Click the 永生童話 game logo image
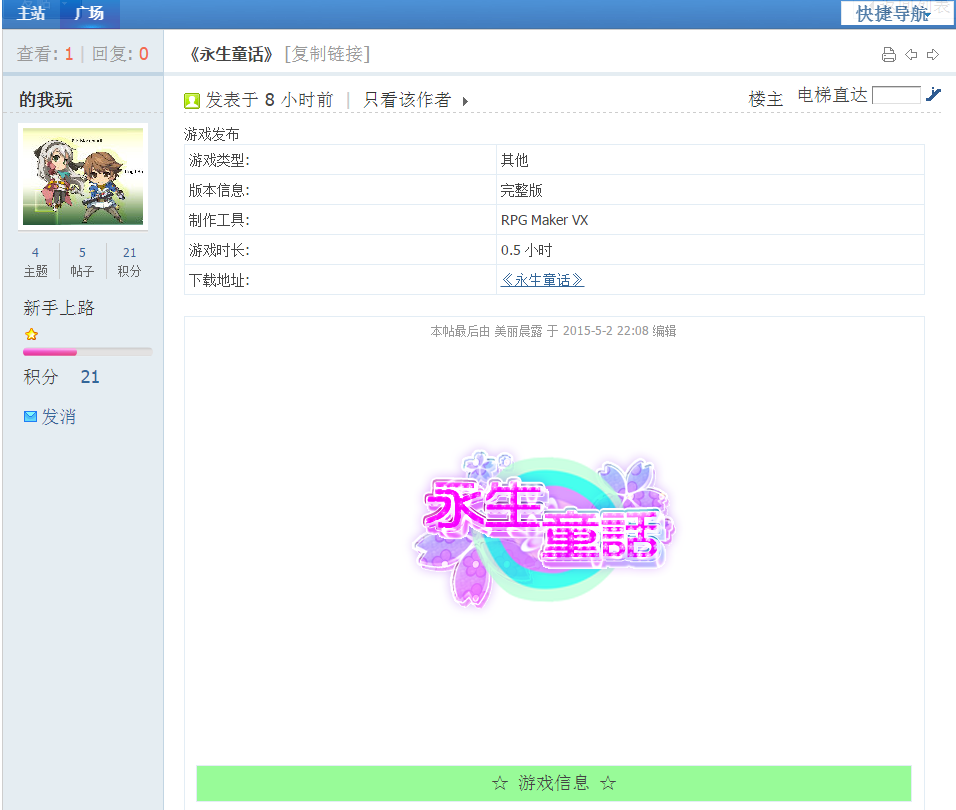Viewport: 956px width, 810px height. pos(544,528)
